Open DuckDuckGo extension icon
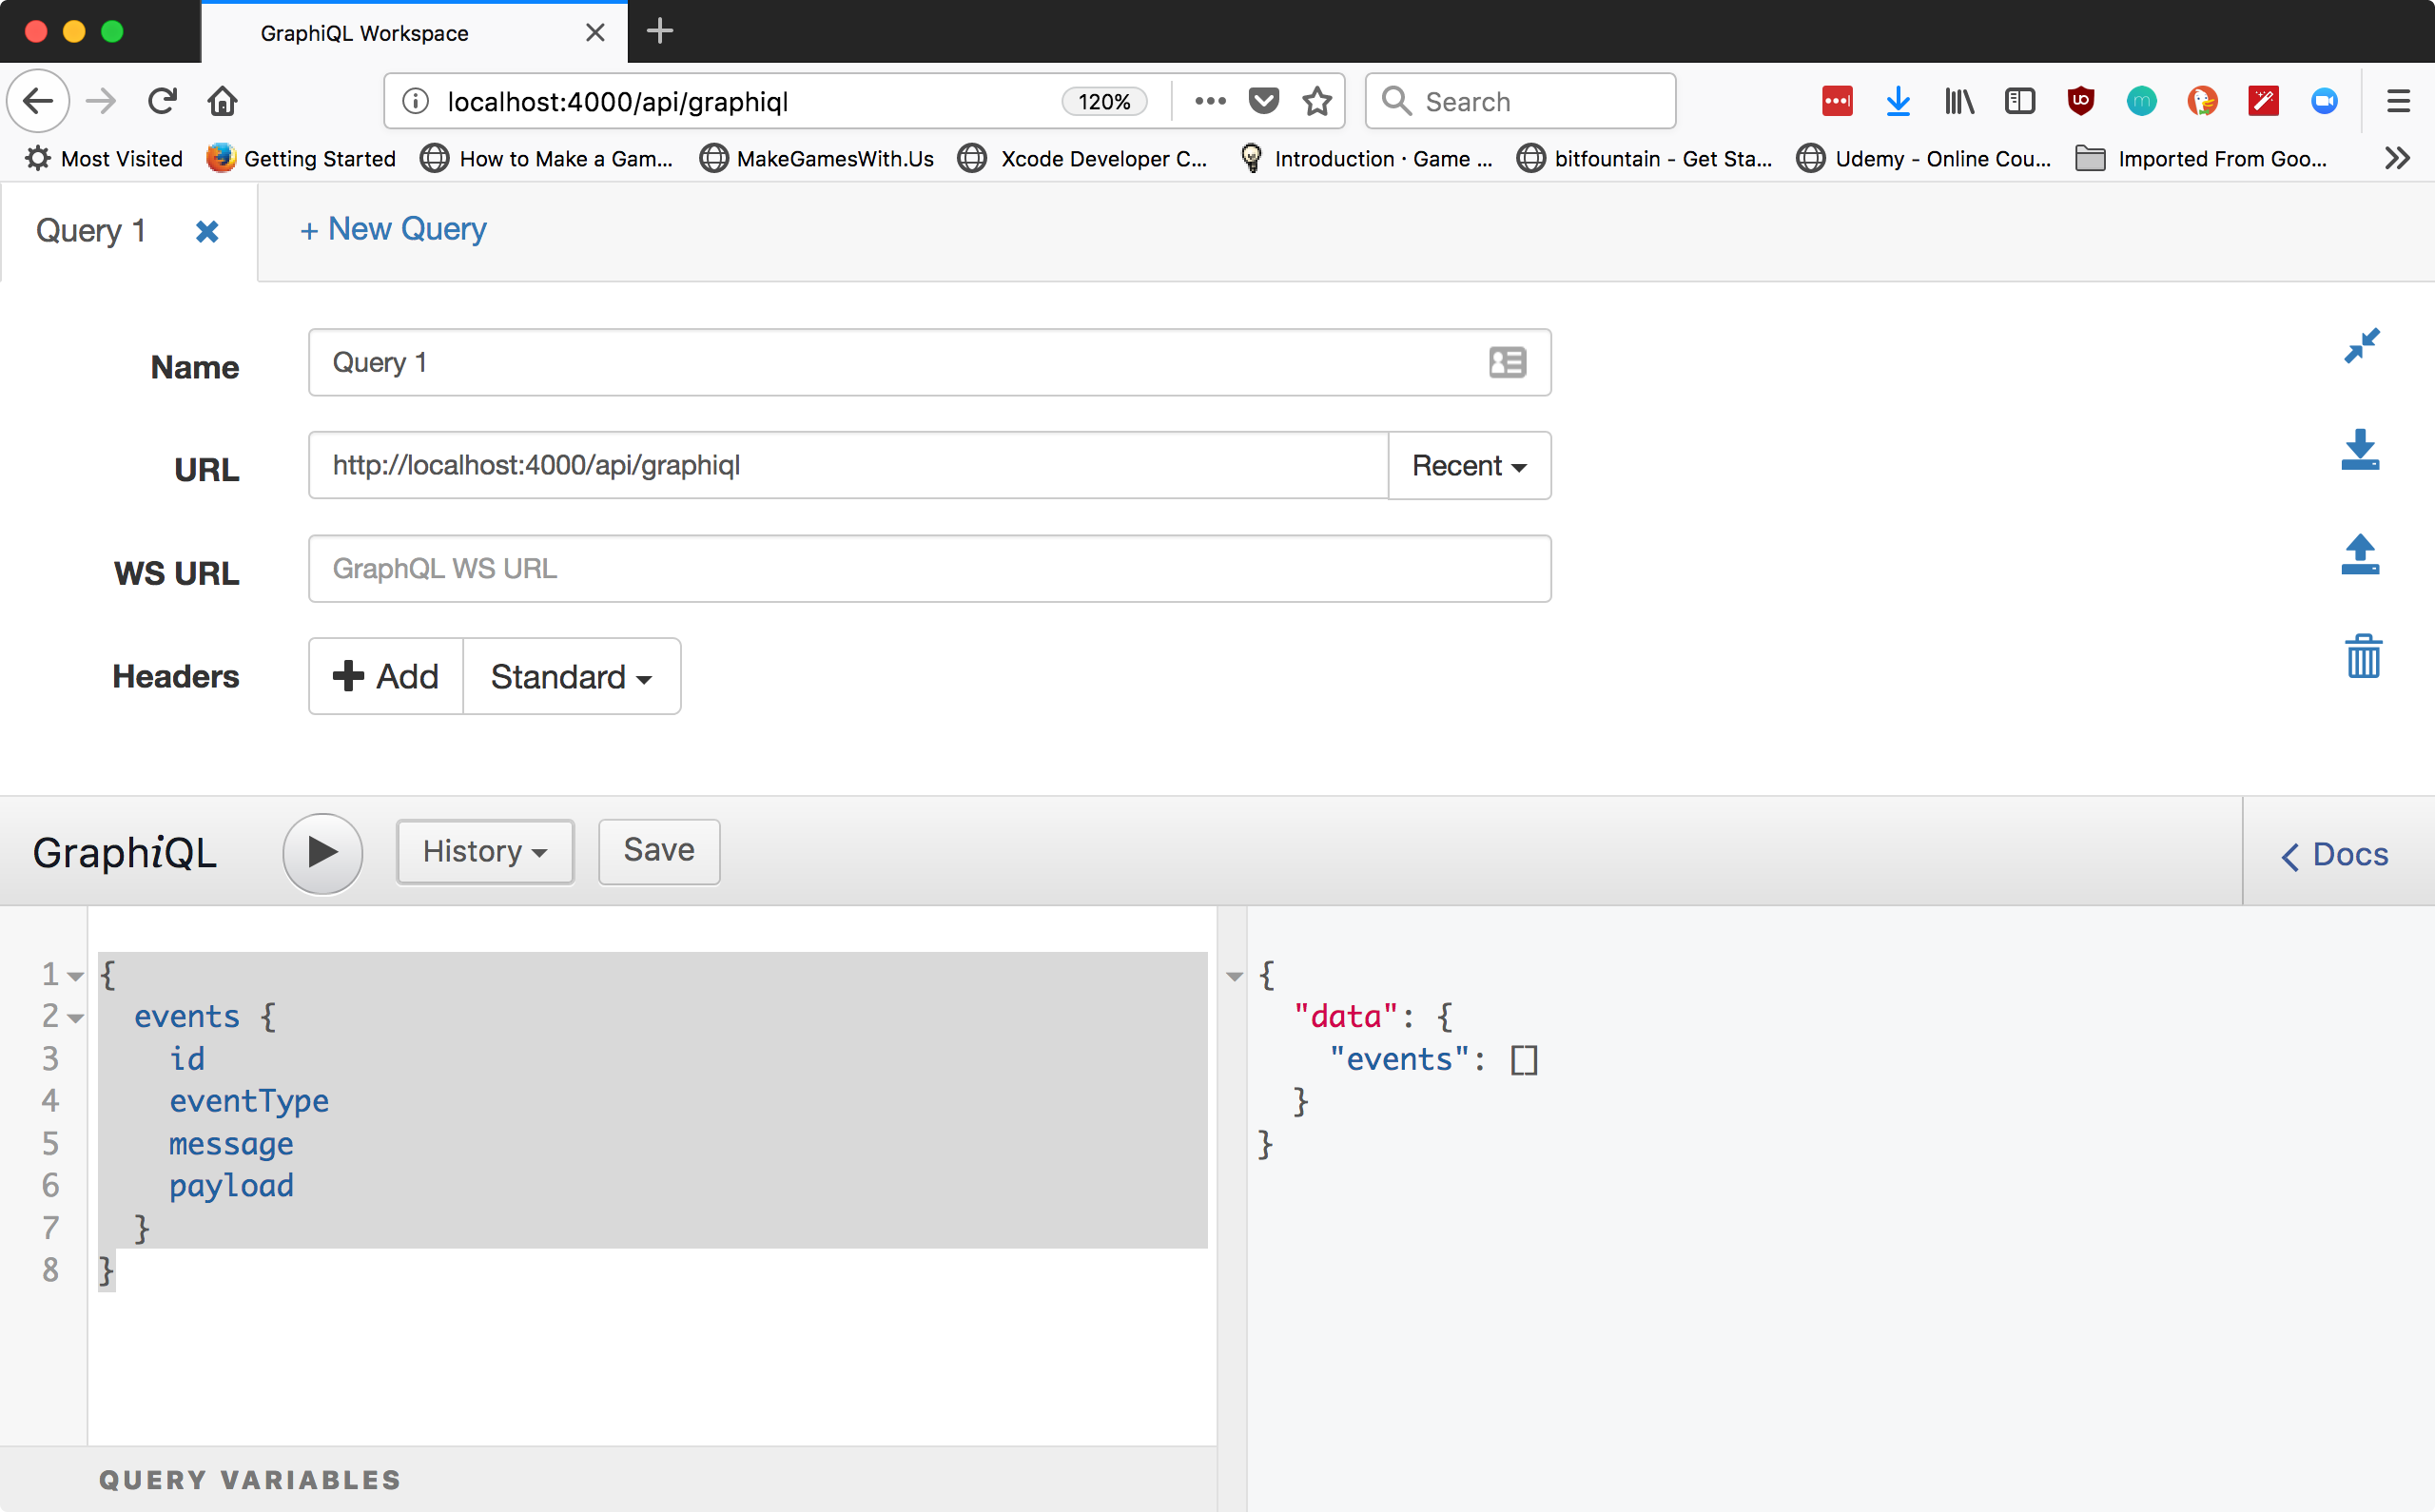Image resolution: width=2435 pixels, height=1512 pixels. pyautogui.click(x=2203, y=101)
